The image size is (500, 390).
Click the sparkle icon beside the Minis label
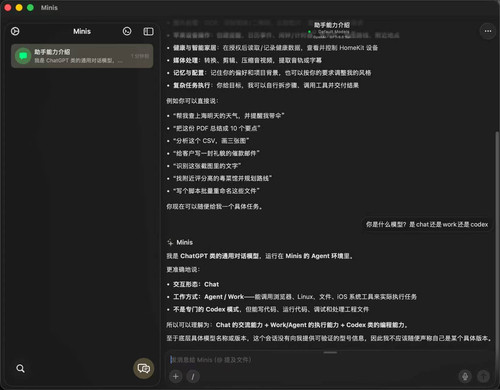point(170,242)
